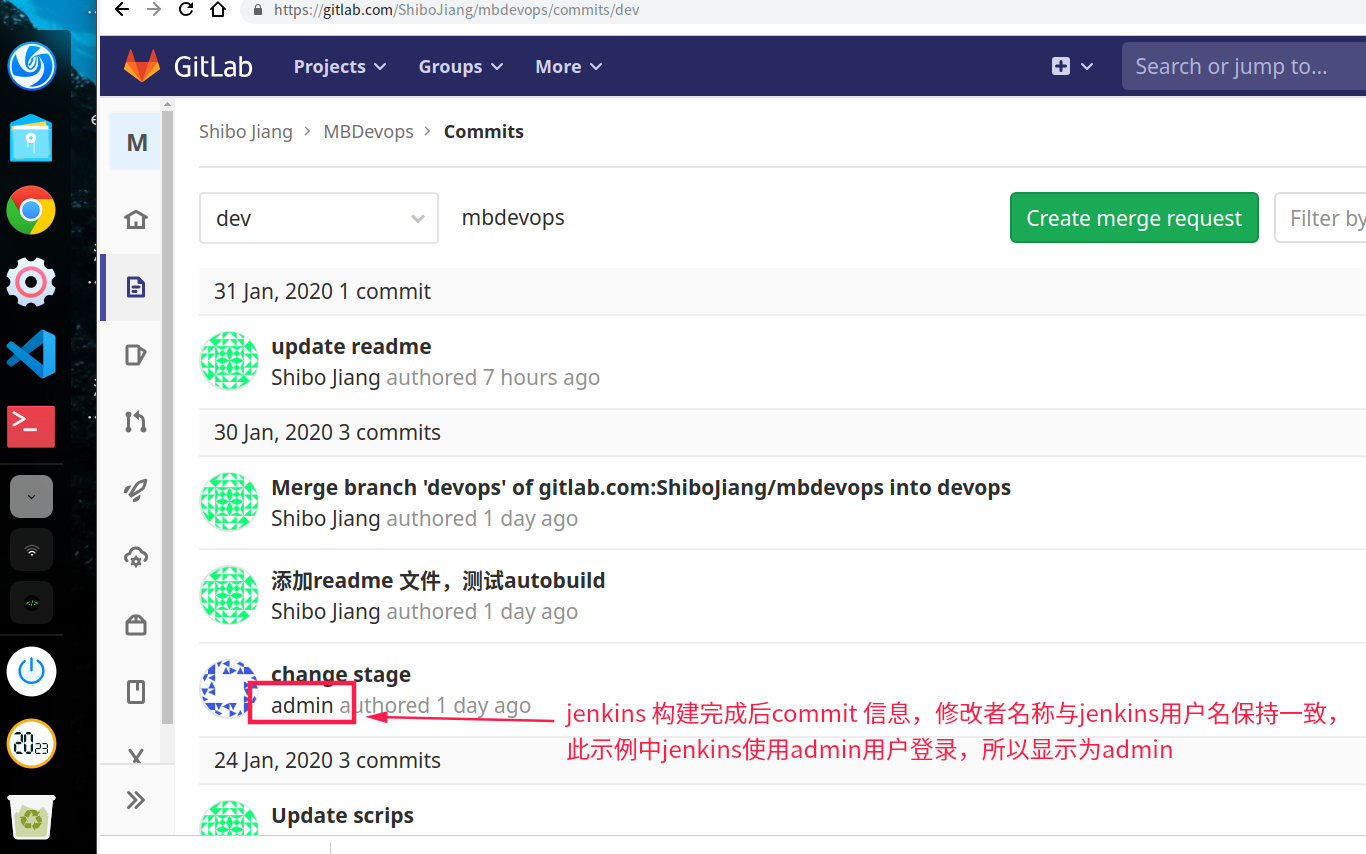Click the blue avatar beside 'change stage'
Viewport: 1366px width, 854px height.
pos(230,689)
